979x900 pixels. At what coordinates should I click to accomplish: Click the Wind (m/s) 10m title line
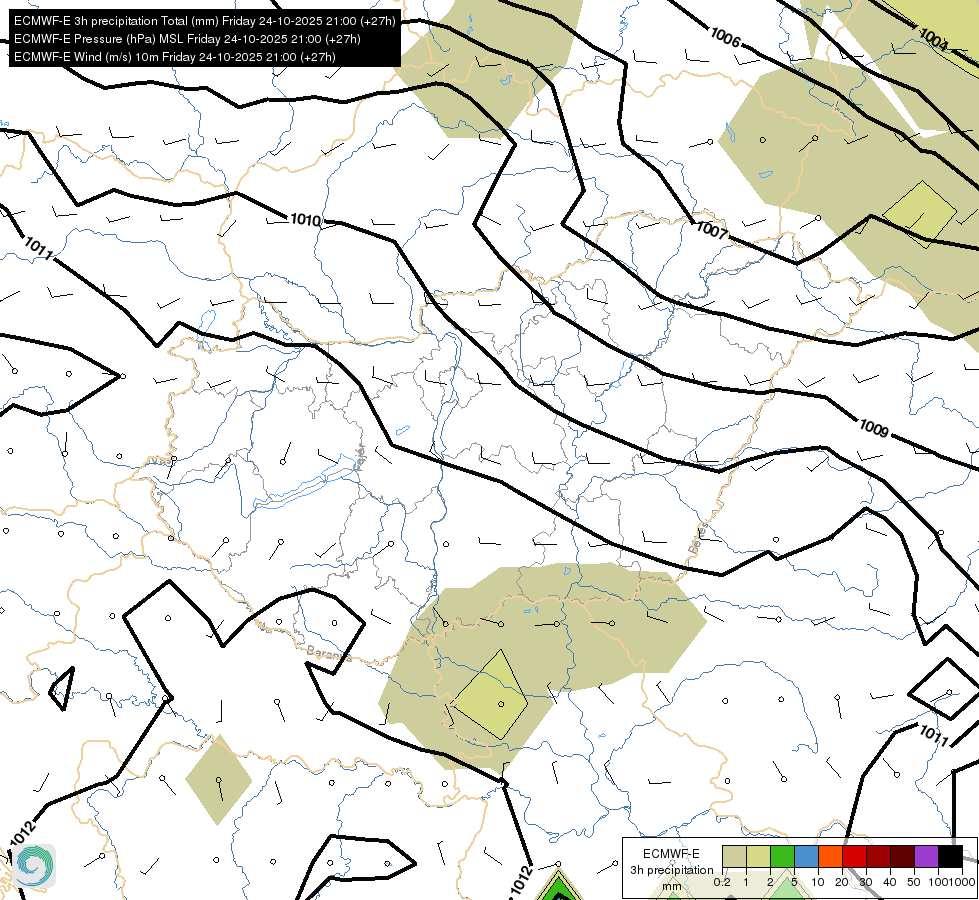pyautogui.click(x=174, y=57)
